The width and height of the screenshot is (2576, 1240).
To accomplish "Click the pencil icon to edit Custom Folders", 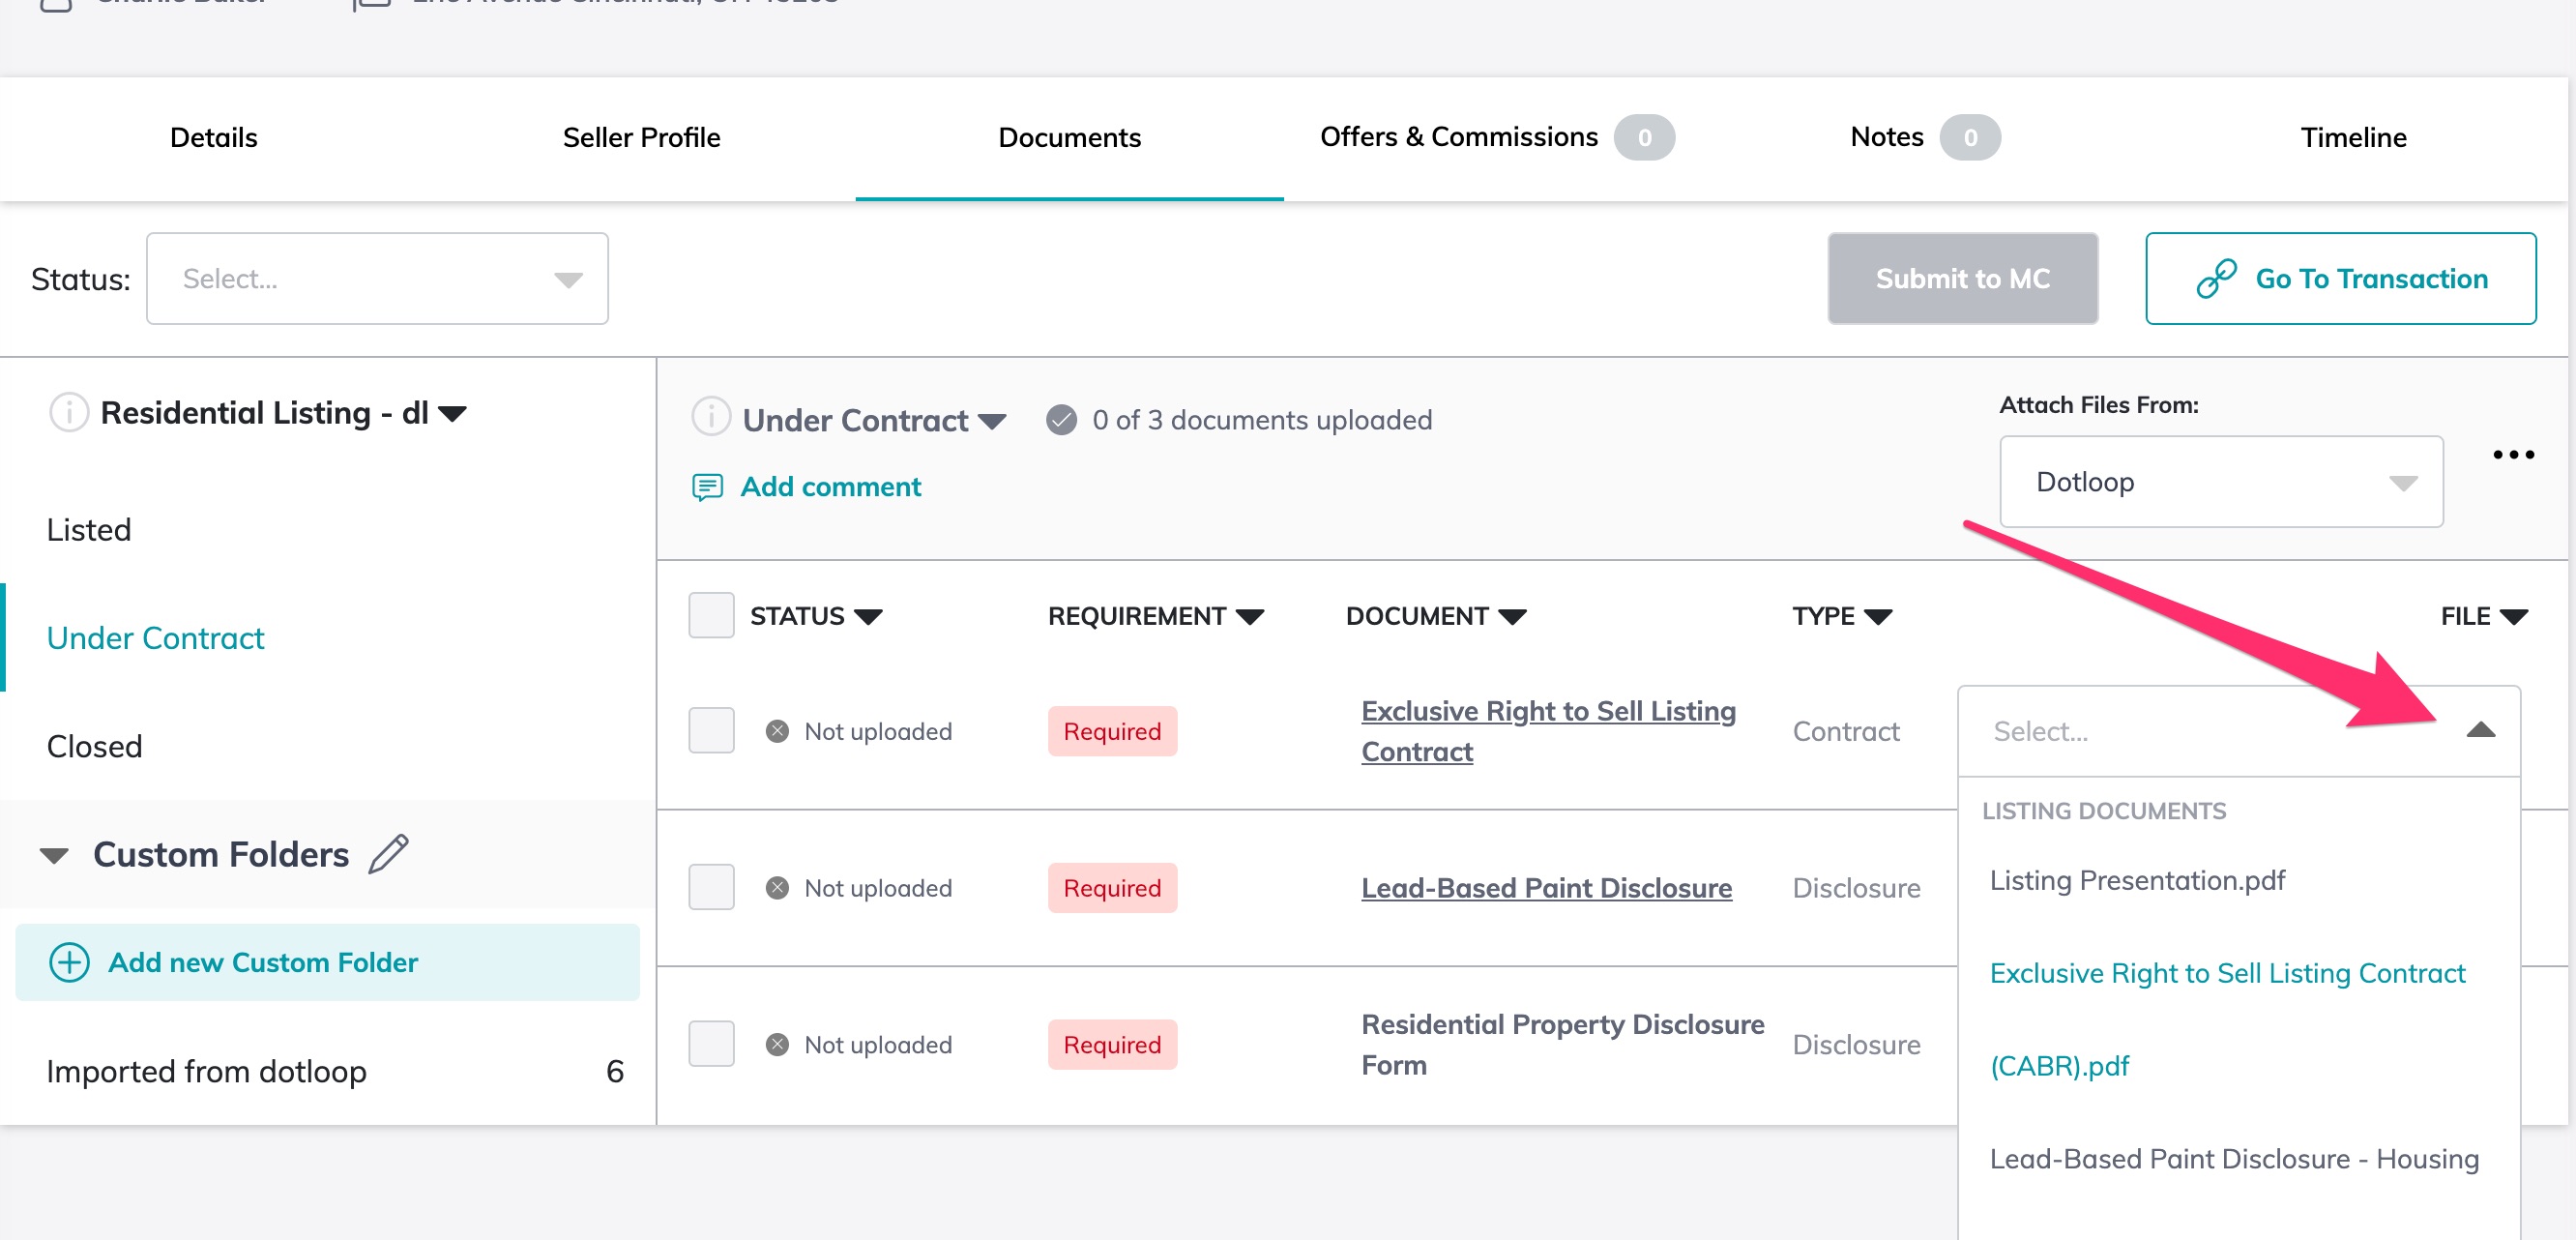I will pyautogui.click(x=390, y=854).
